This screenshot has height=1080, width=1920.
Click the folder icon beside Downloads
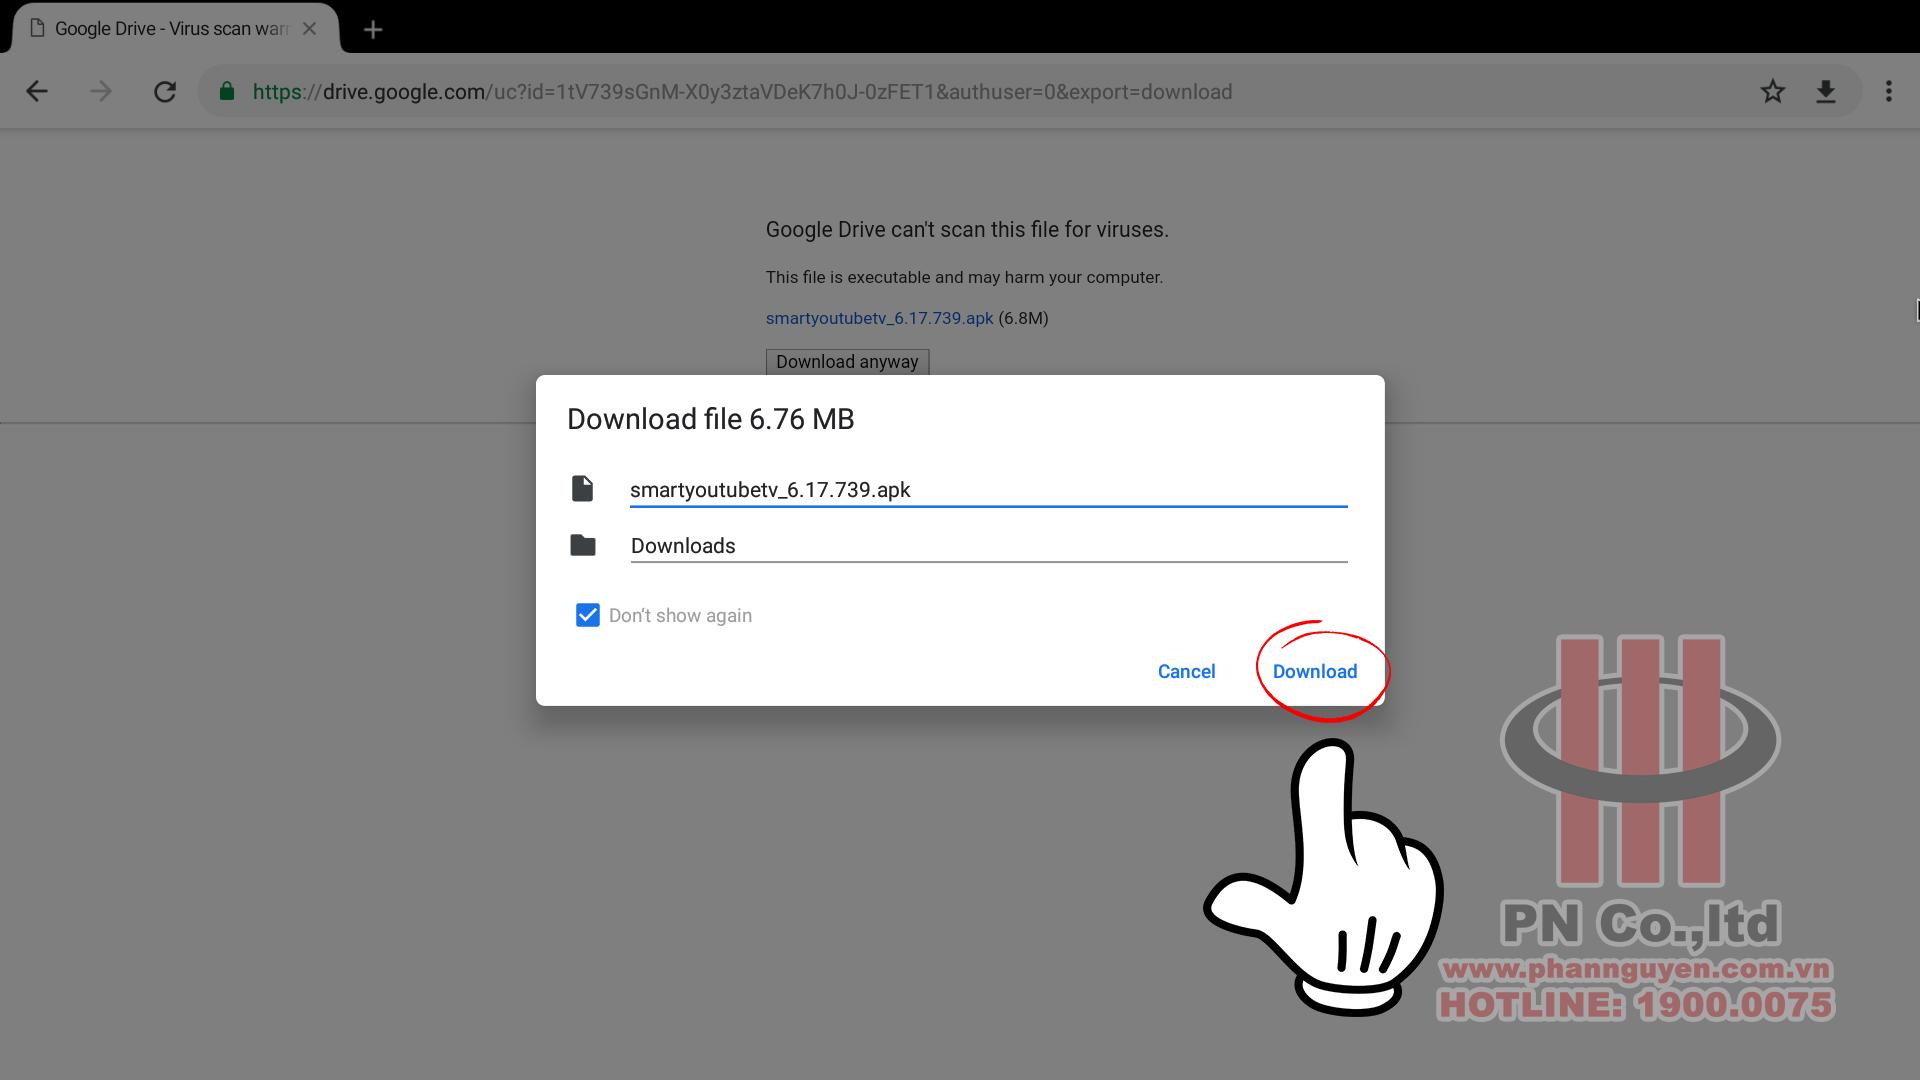point(583,546)
